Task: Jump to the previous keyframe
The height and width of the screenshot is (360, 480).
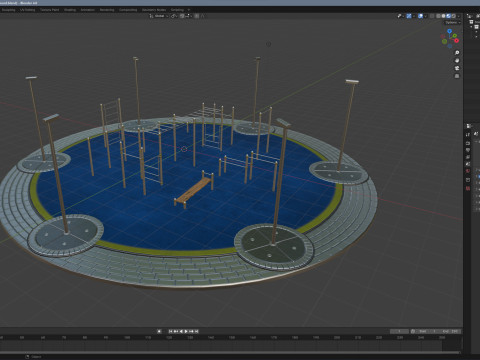Action: [x=176, y=331]
